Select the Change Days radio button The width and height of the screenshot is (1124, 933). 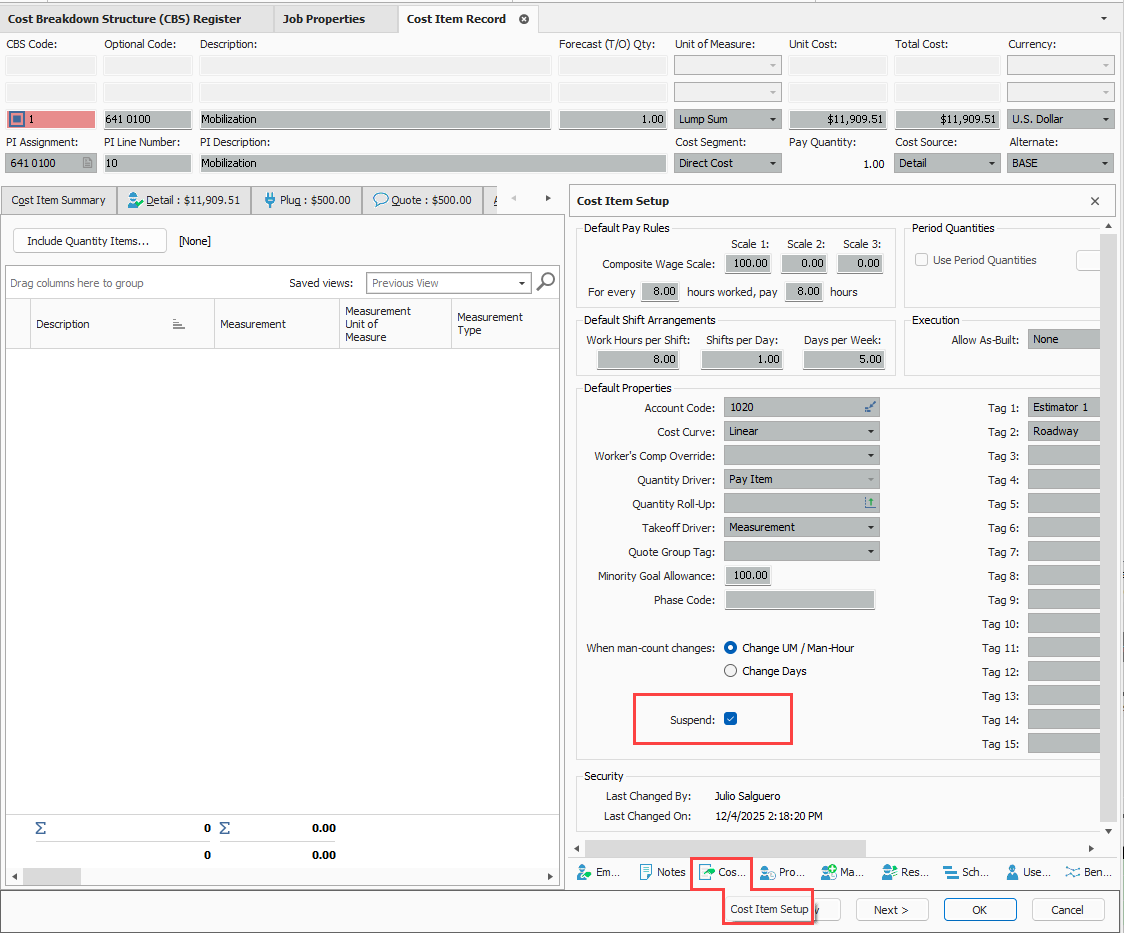click(x=731, y=671)
